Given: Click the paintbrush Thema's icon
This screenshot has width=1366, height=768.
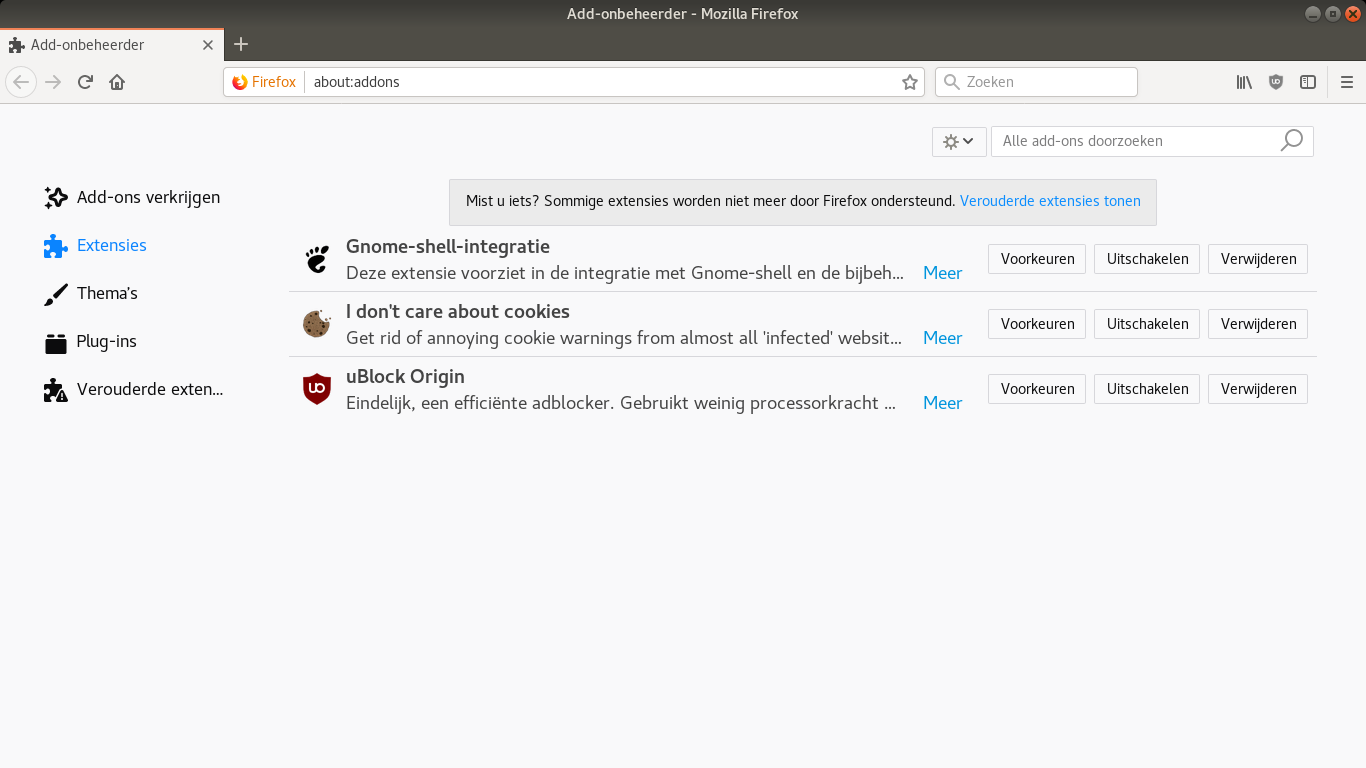Looking at the screenshot, I should (56, 294).
